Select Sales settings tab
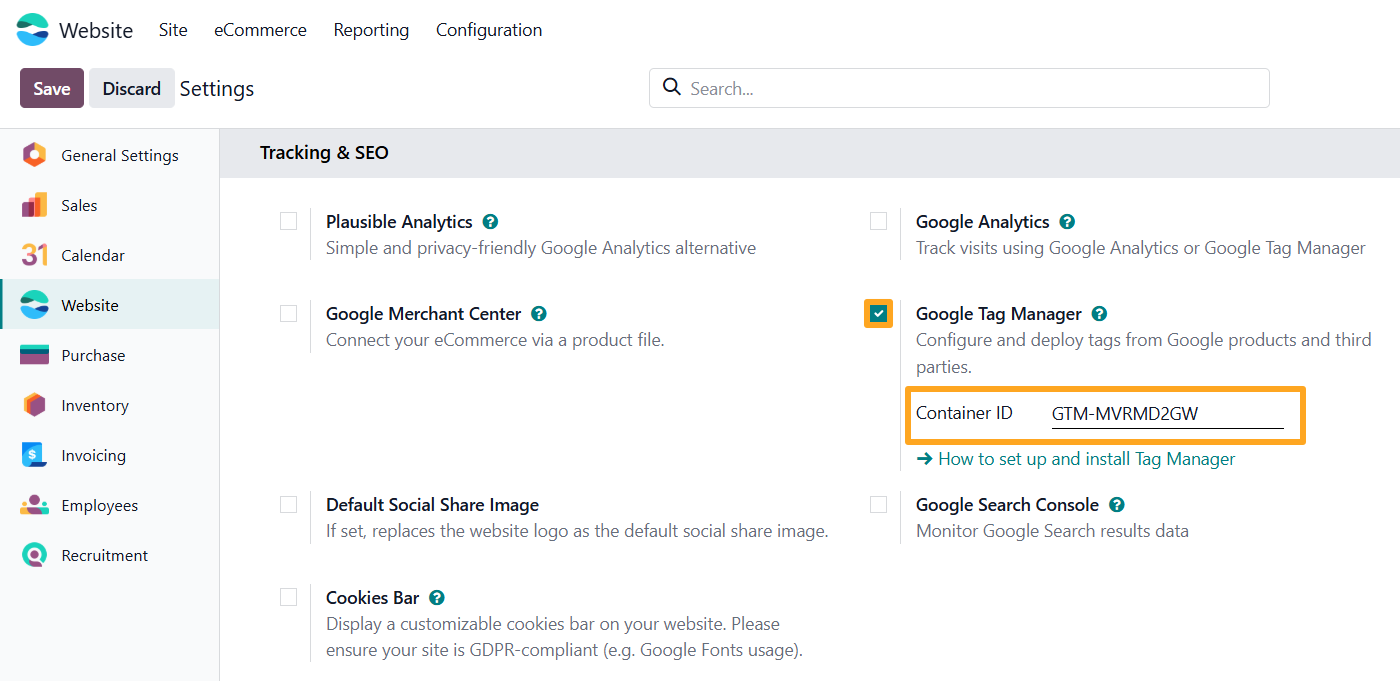 (110, 205)
